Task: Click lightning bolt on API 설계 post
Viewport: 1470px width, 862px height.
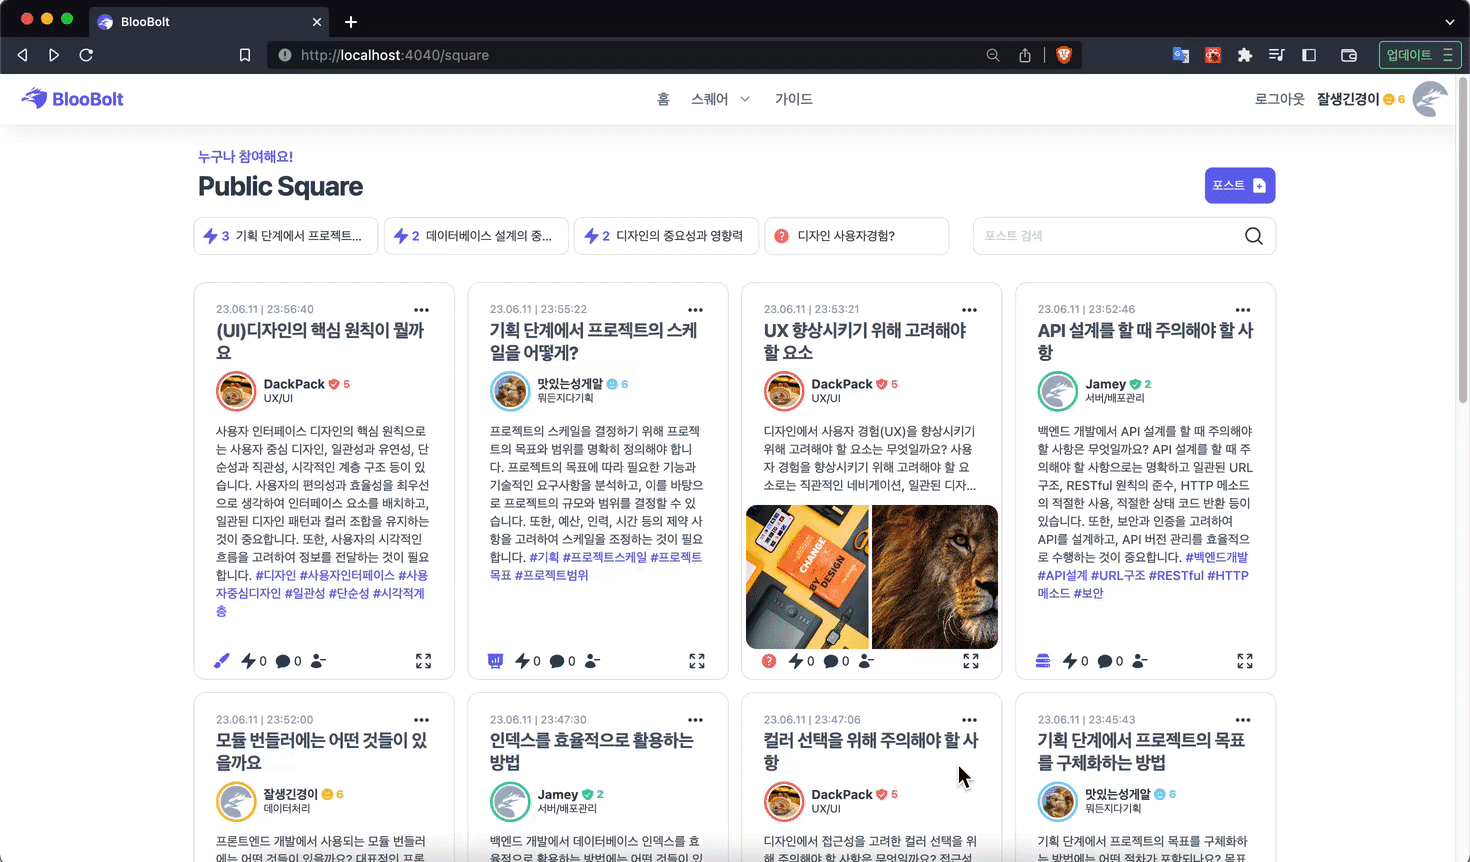Action: click(1070, 661)
